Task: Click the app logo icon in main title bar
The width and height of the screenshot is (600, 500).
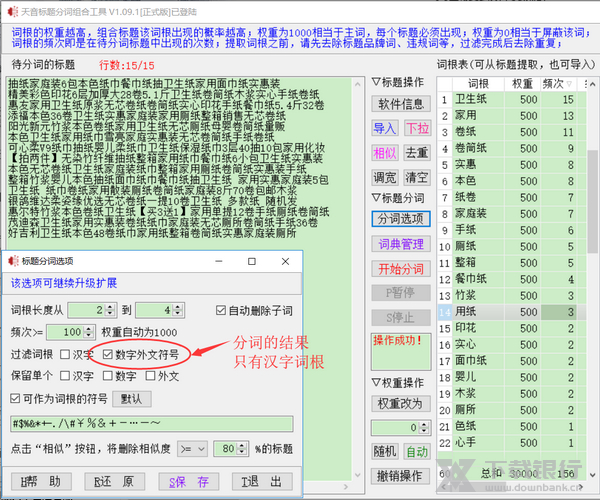Action: coord(12,12)
